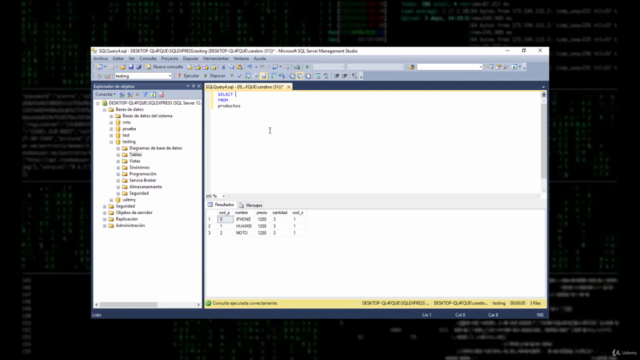This screenshot has height=360, width=640.
Task: Collapse the testing database node
Action: coord(111,142)
